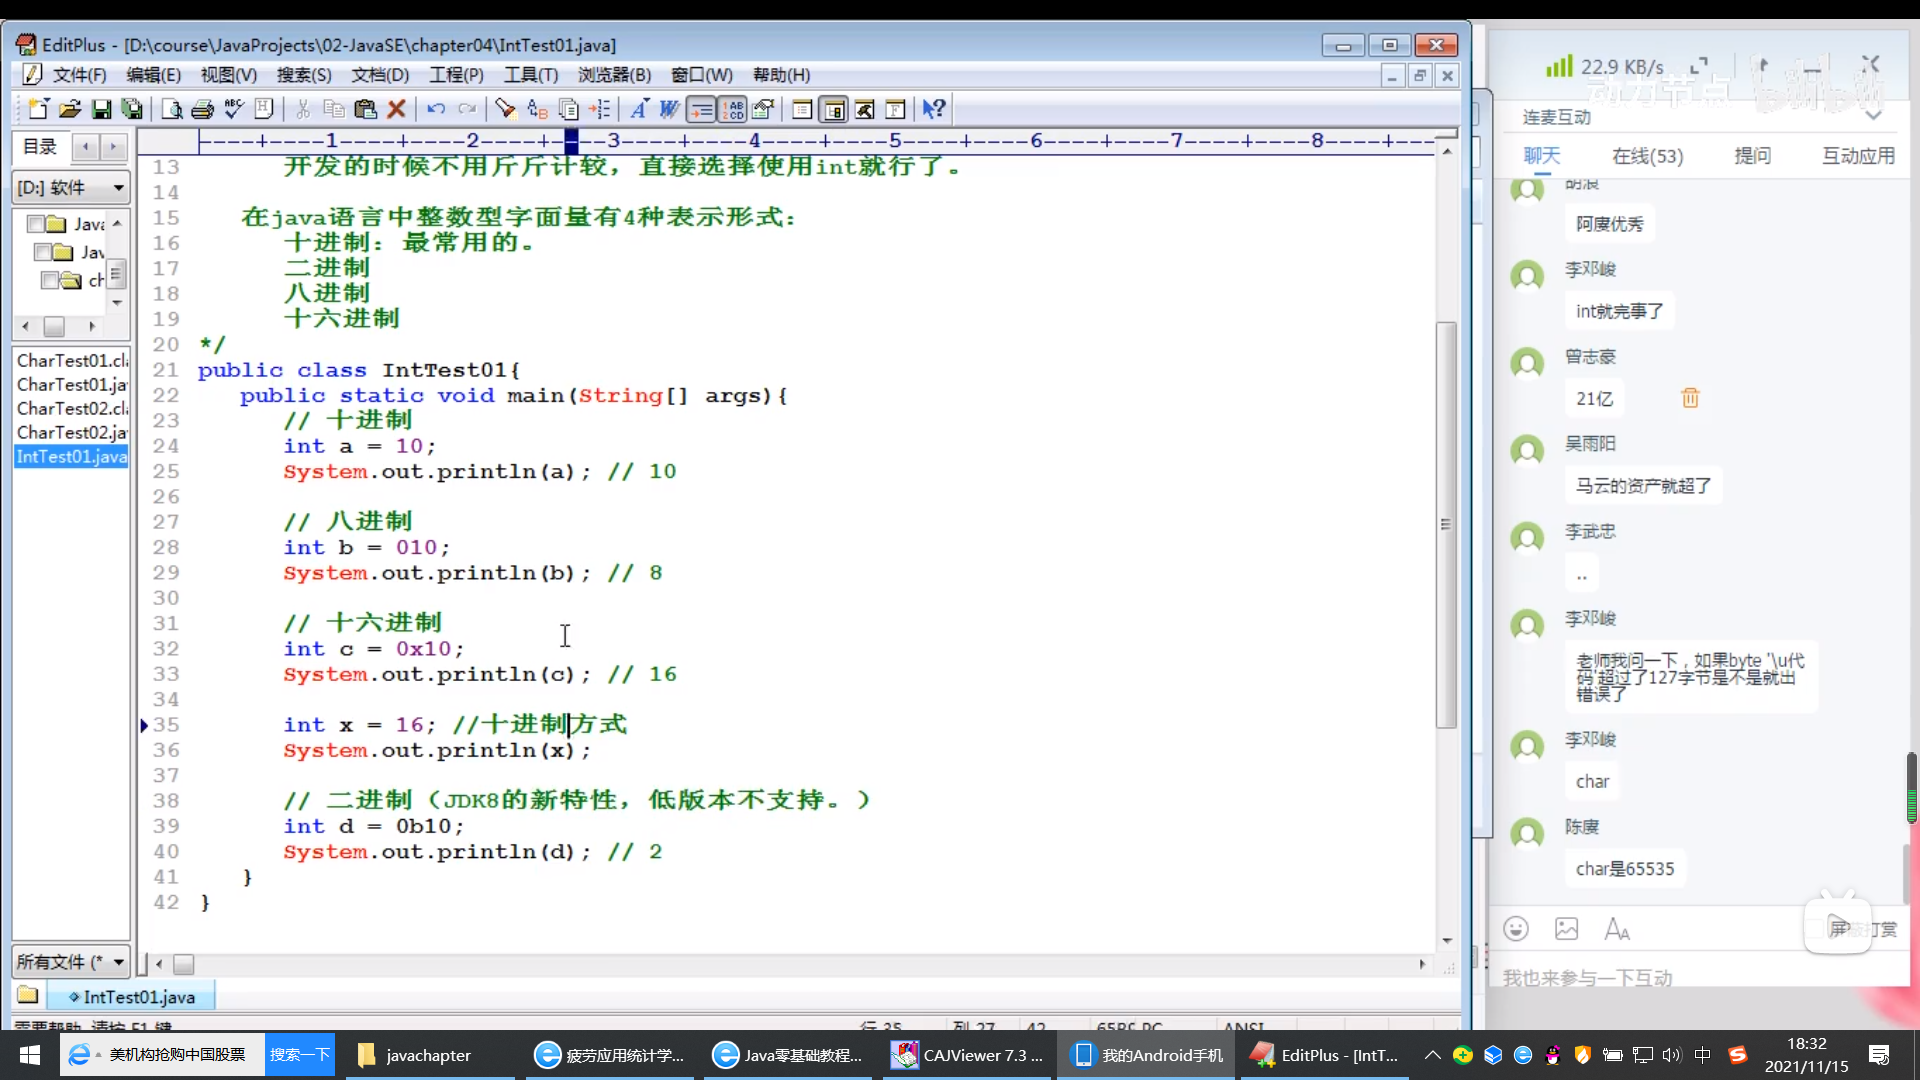The height and width of the screenshot is (1080, 1920).
Task: Switch to the 在线(53) tab
Action: pos(1647,156)
